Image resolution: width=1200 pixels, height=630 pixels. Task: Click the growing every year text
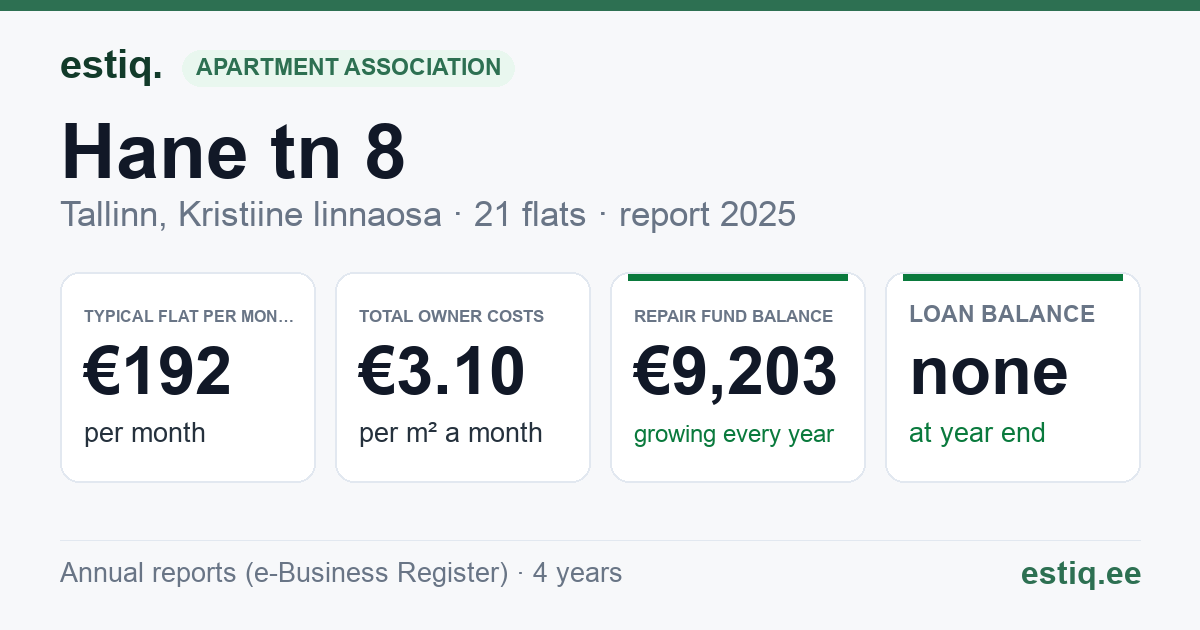pyautogui.click(x=734, y=435)
